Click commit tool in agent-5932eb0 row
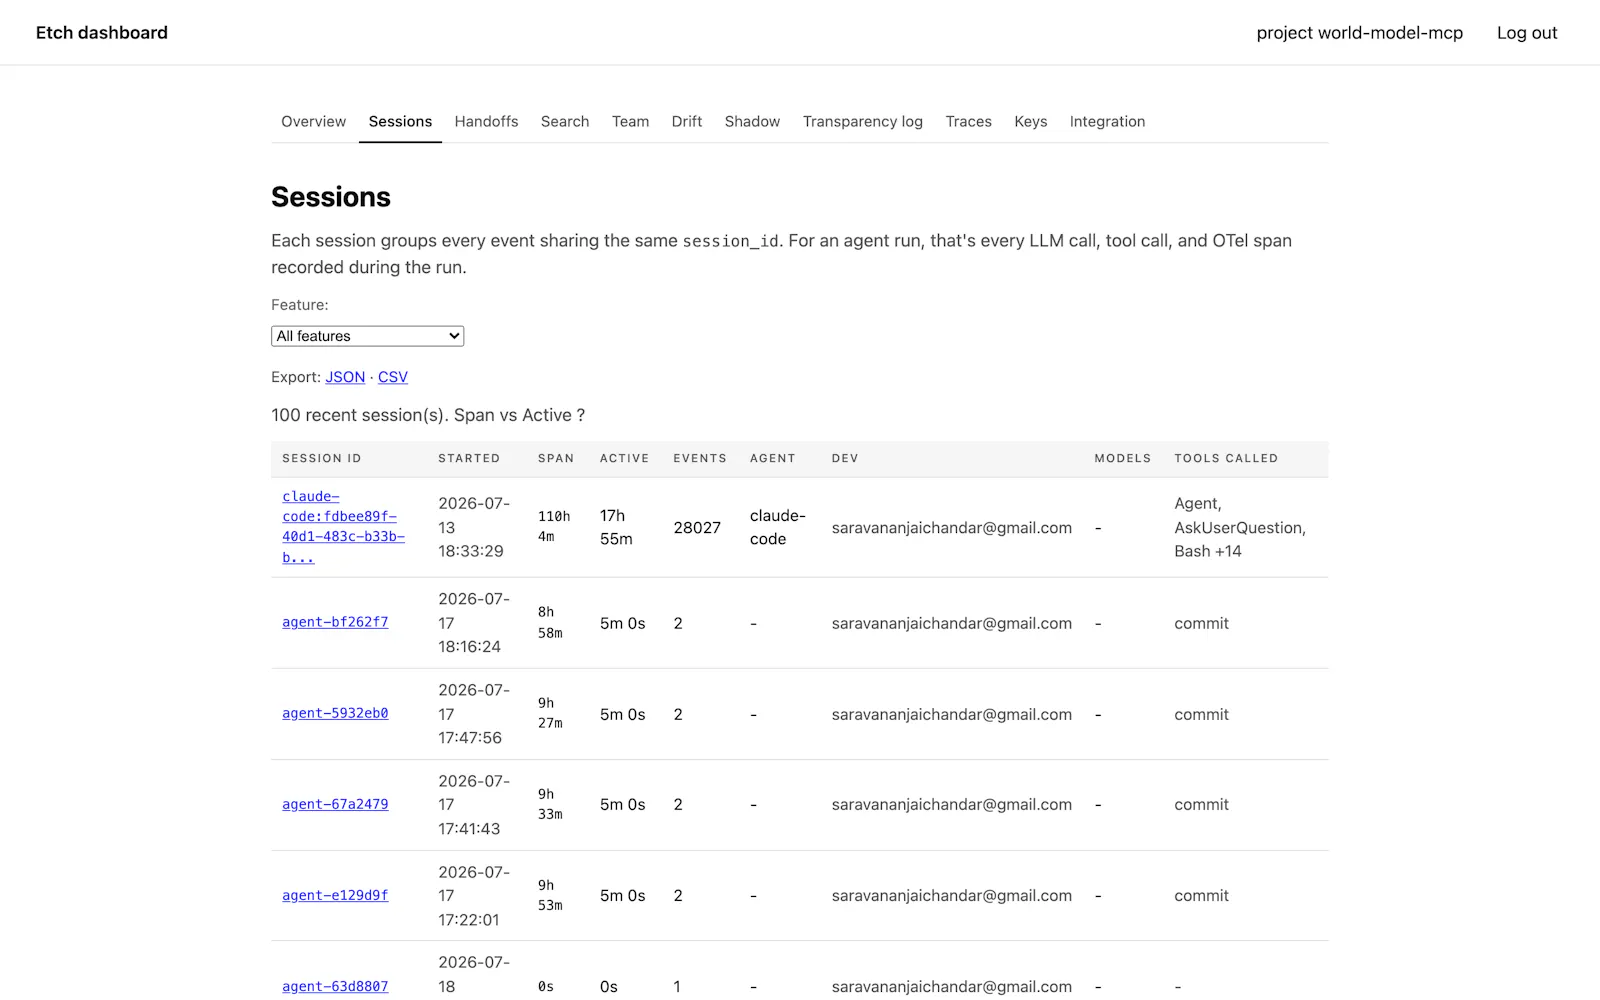 [x=1201, y=714]
